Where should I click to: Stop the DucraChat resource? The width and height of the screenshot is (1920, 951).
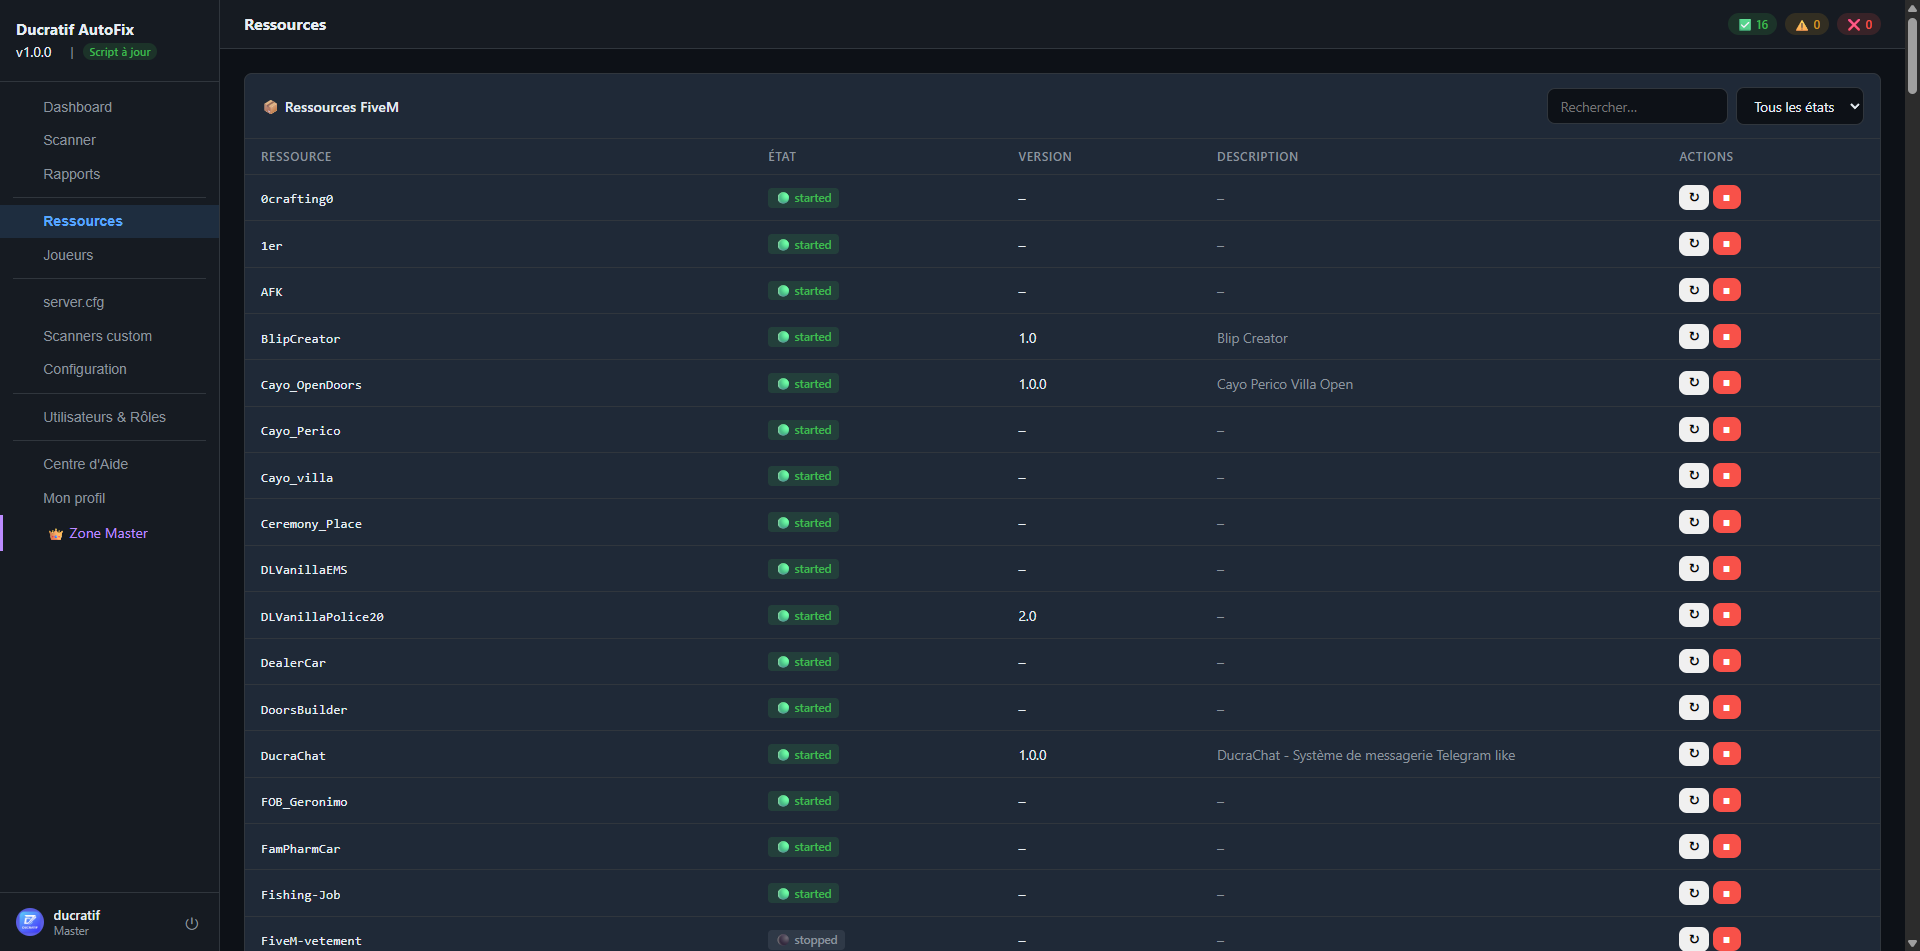point(1726,754)
